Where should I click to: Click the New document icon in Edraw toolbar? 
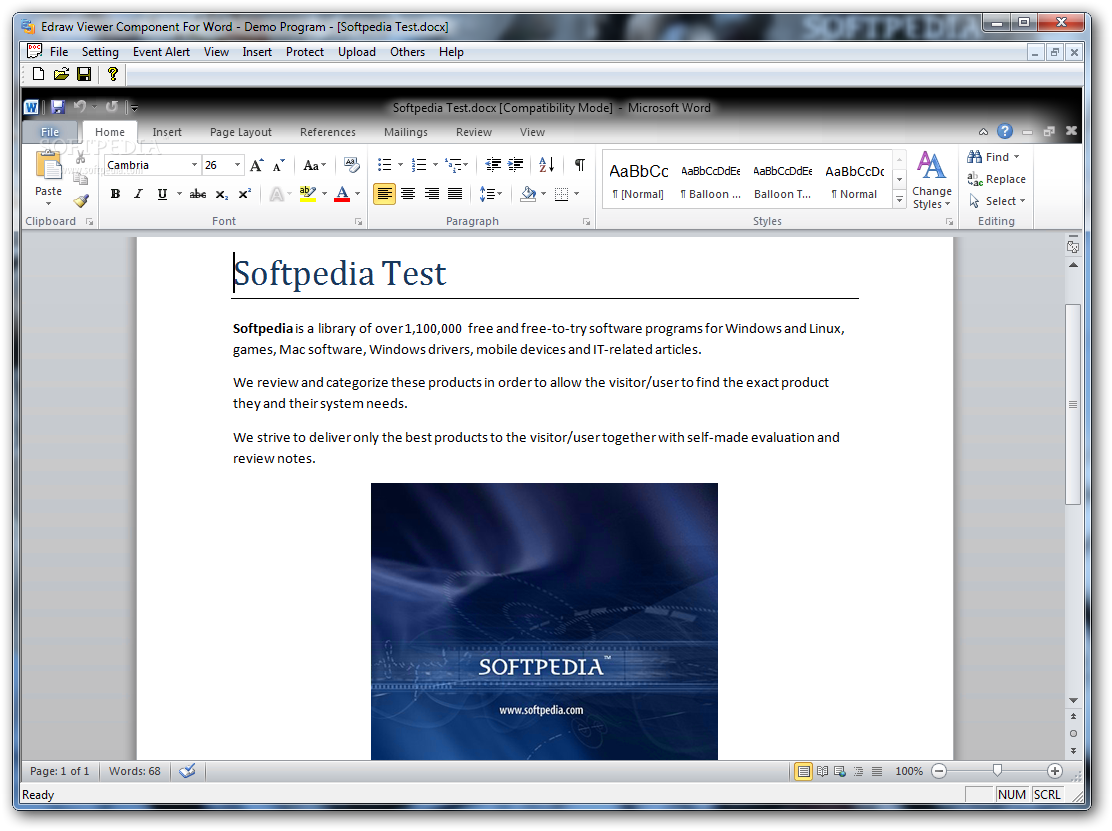click(x=38, y=74)
